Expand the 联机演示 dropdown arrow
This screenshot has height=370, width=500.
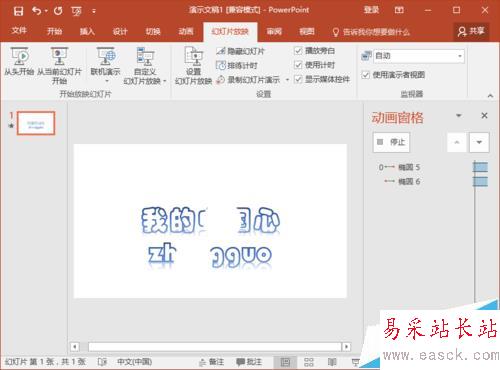(x=107, y=81)
